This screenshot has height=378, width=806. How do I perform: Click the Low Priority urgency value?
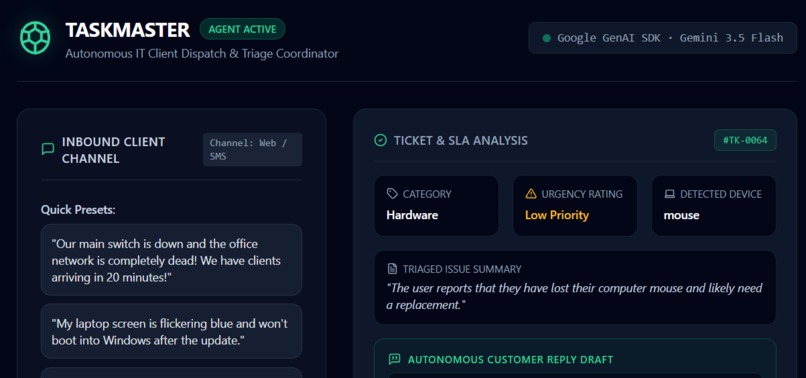point(557,215)
